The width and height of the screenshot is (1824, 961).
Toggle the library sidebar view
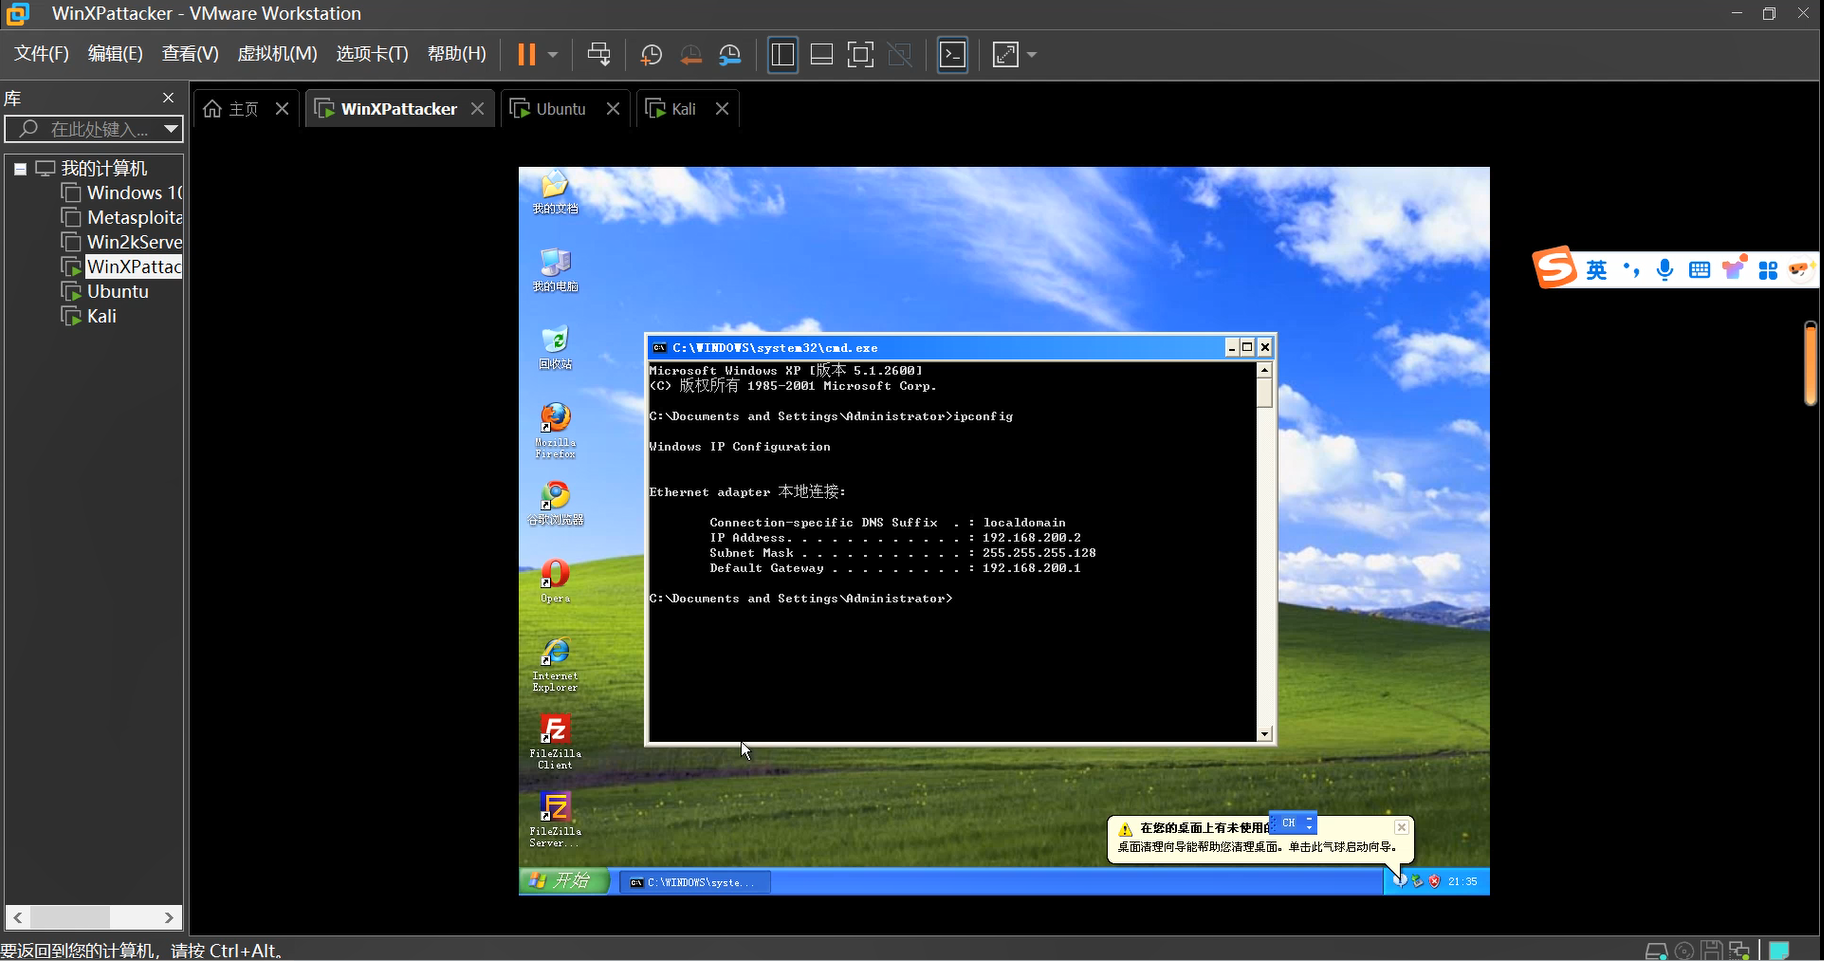[x=783, y=54]
